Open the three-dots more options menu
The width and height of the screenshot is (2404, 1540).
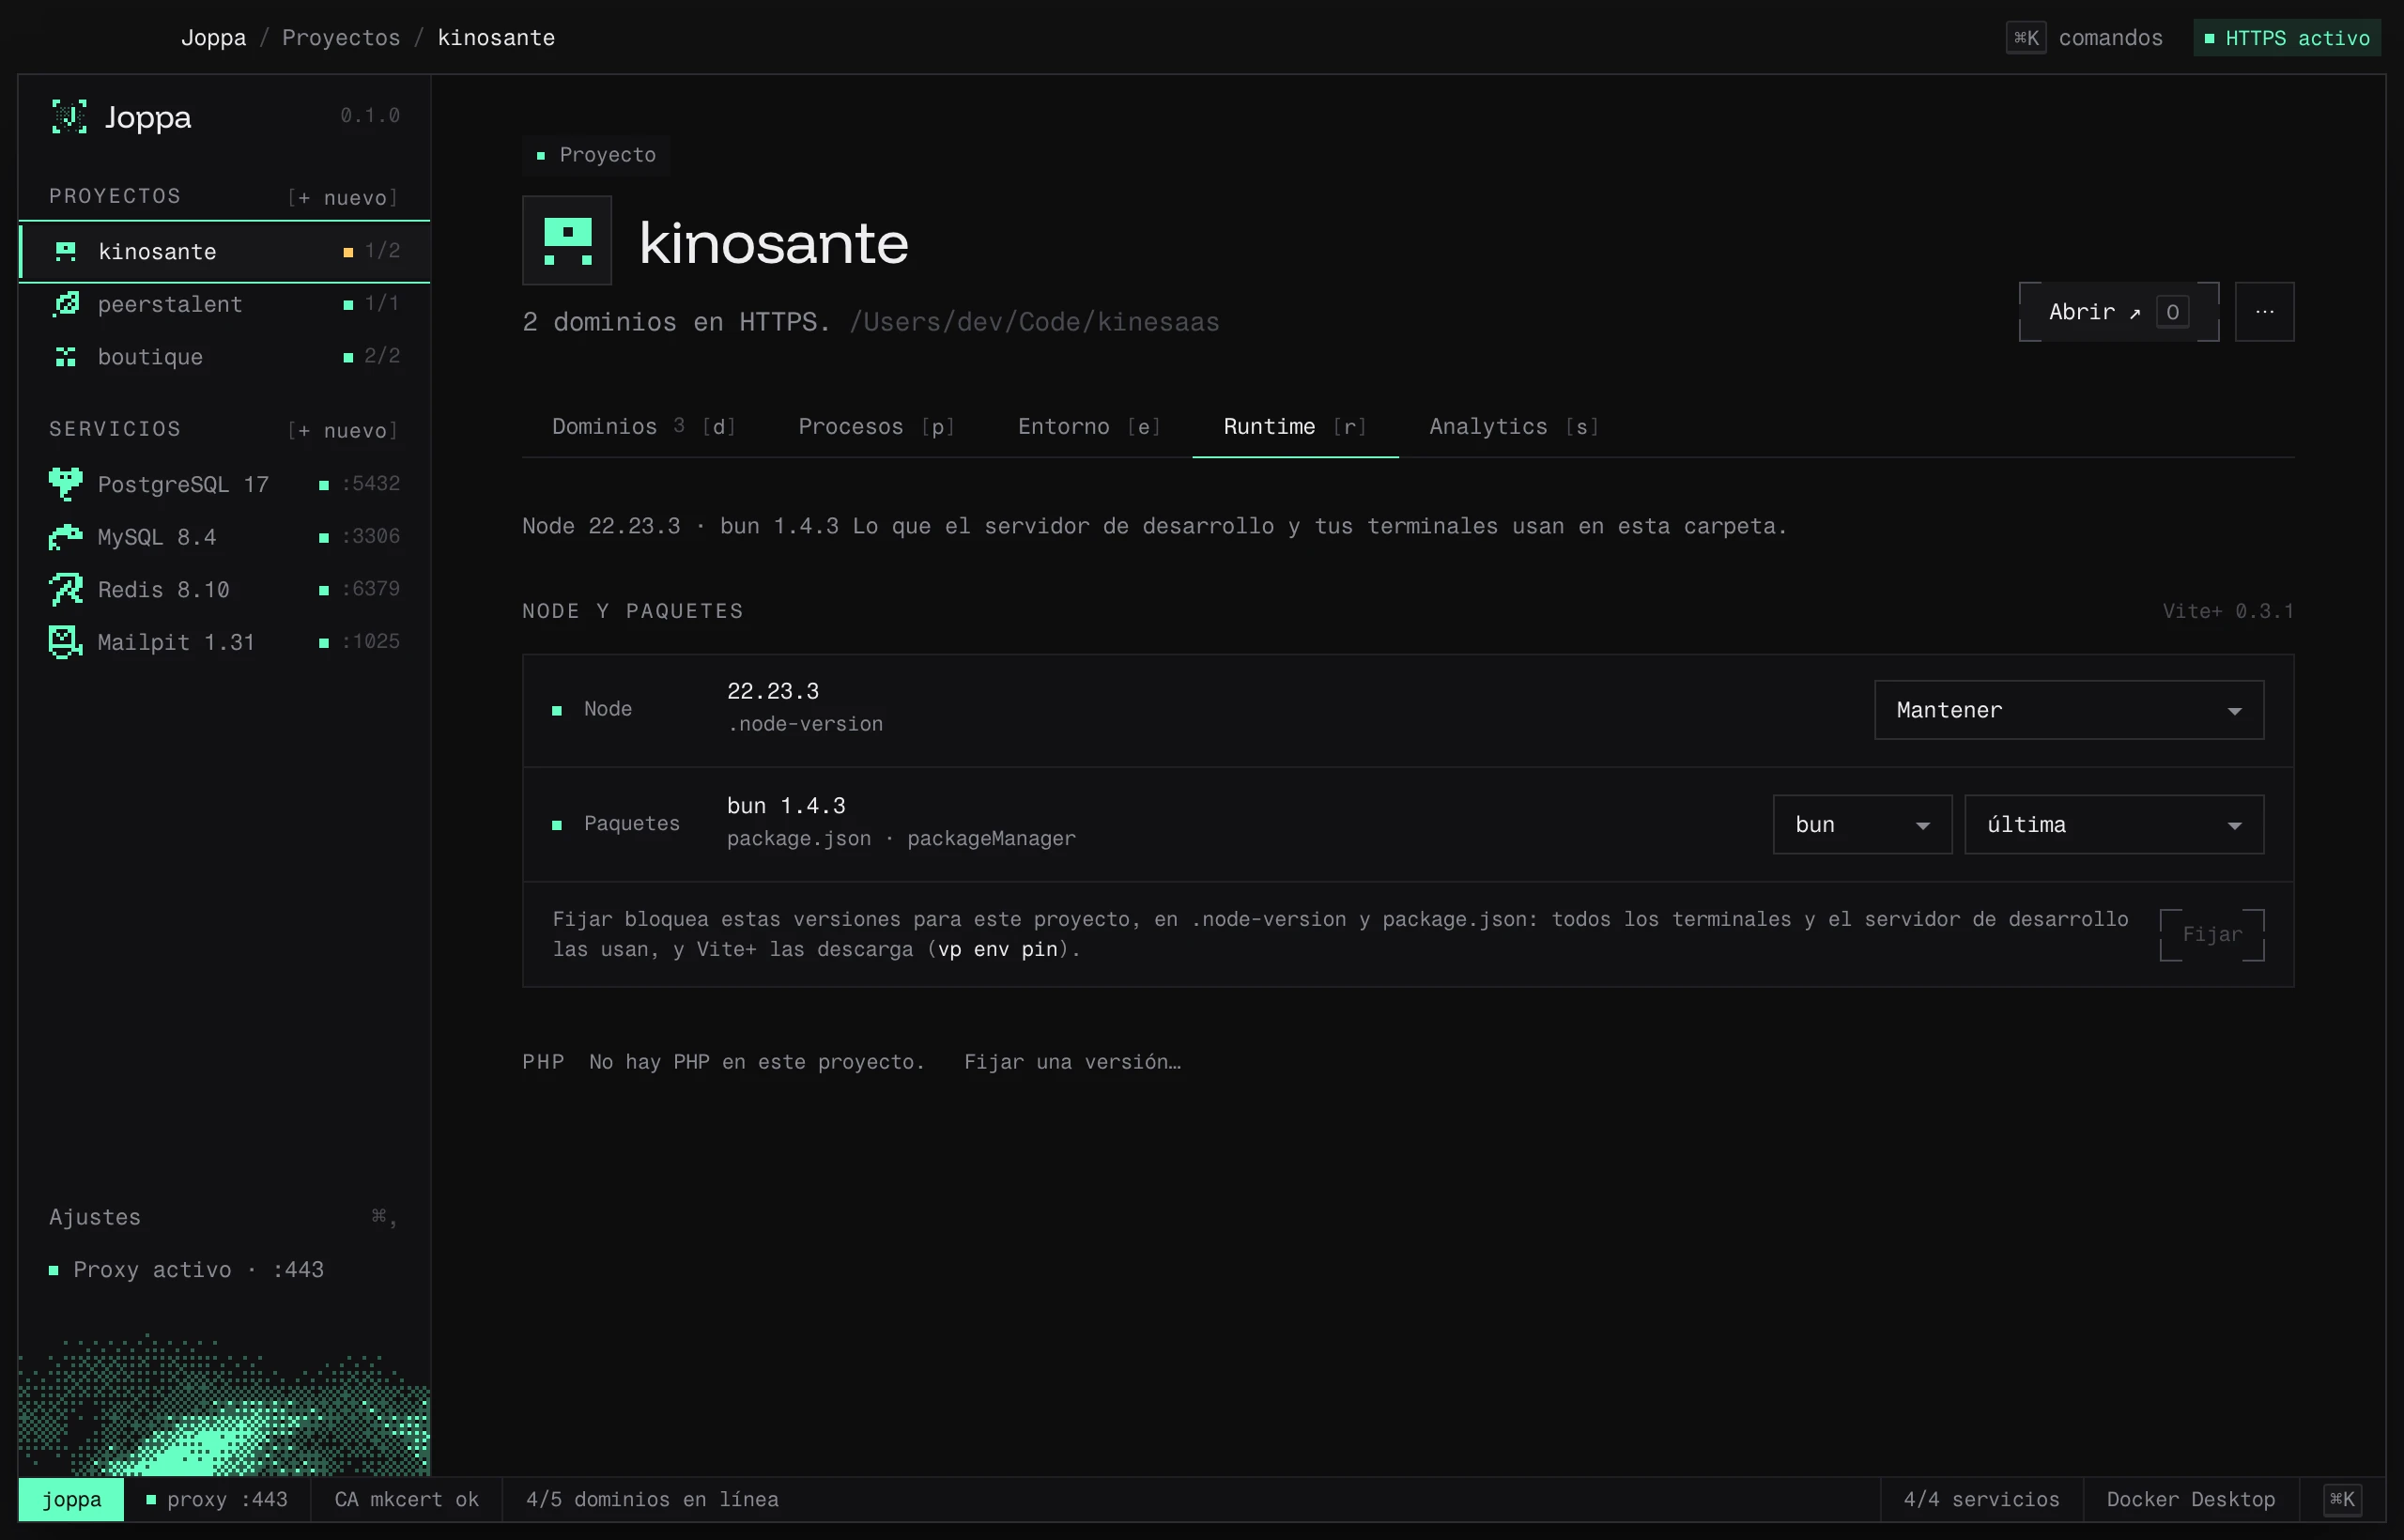point(2264,312)
